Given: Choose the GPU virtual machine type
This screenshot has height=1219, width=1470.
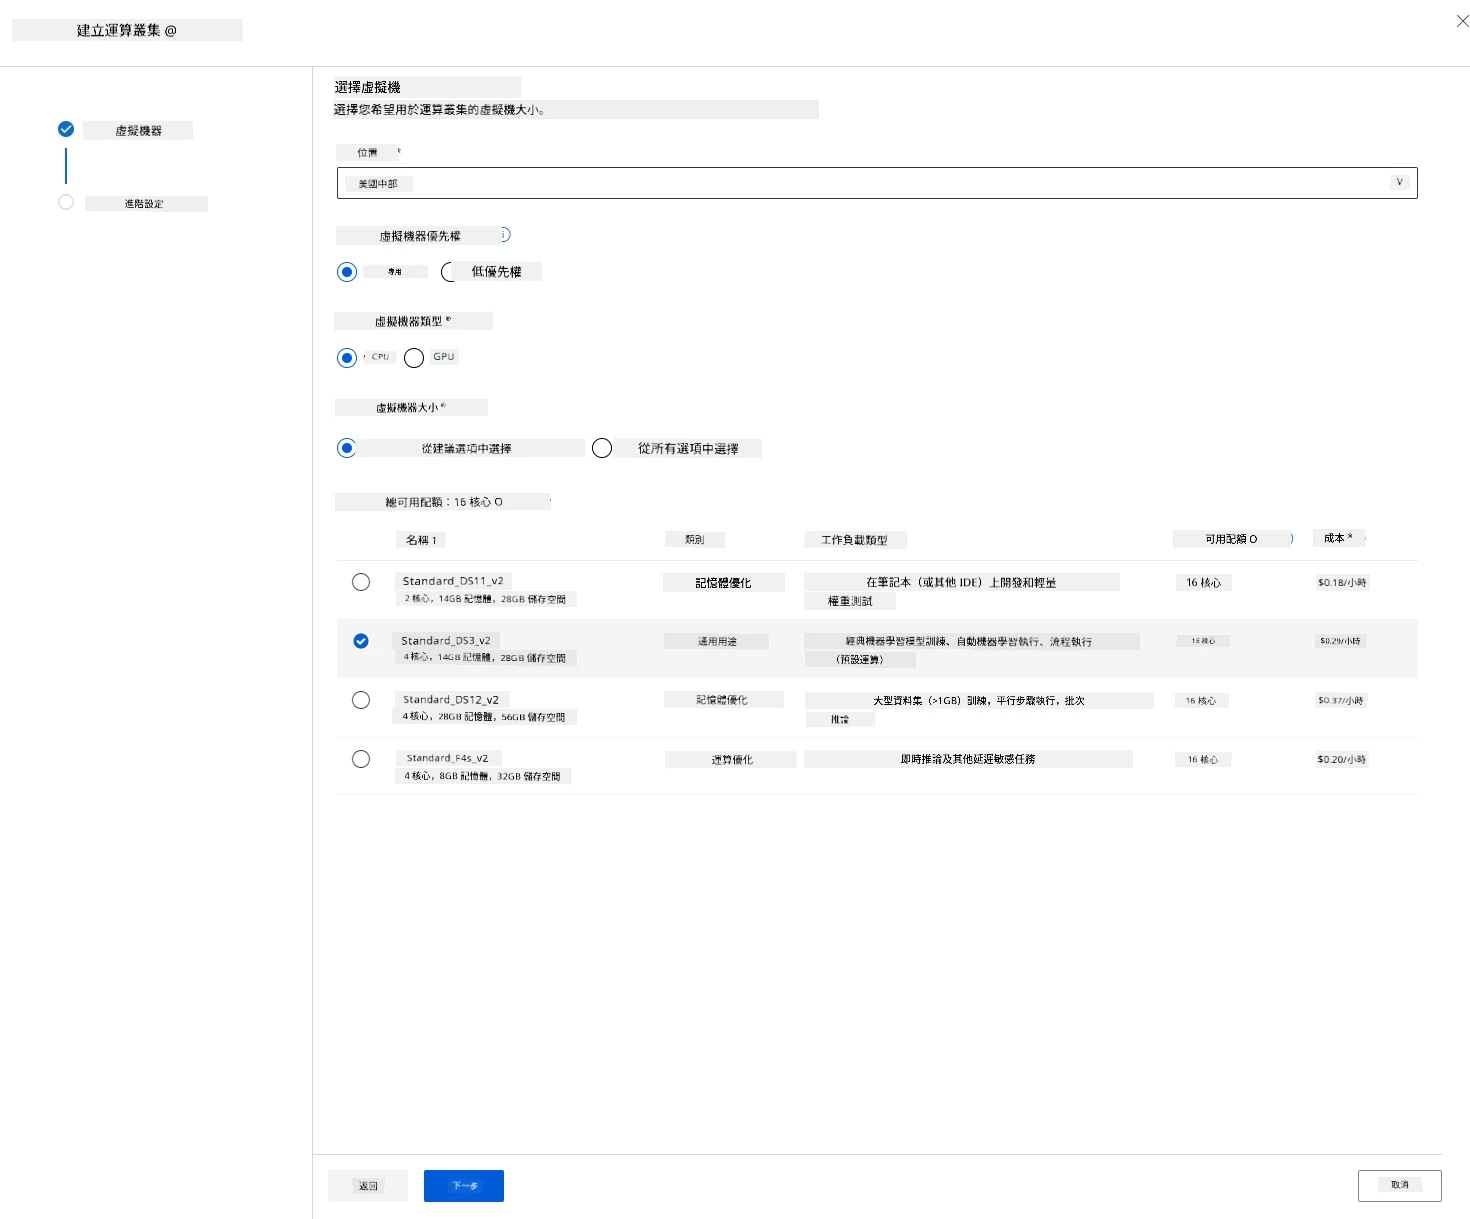Looking at the screenshot, I should (414, 358).
